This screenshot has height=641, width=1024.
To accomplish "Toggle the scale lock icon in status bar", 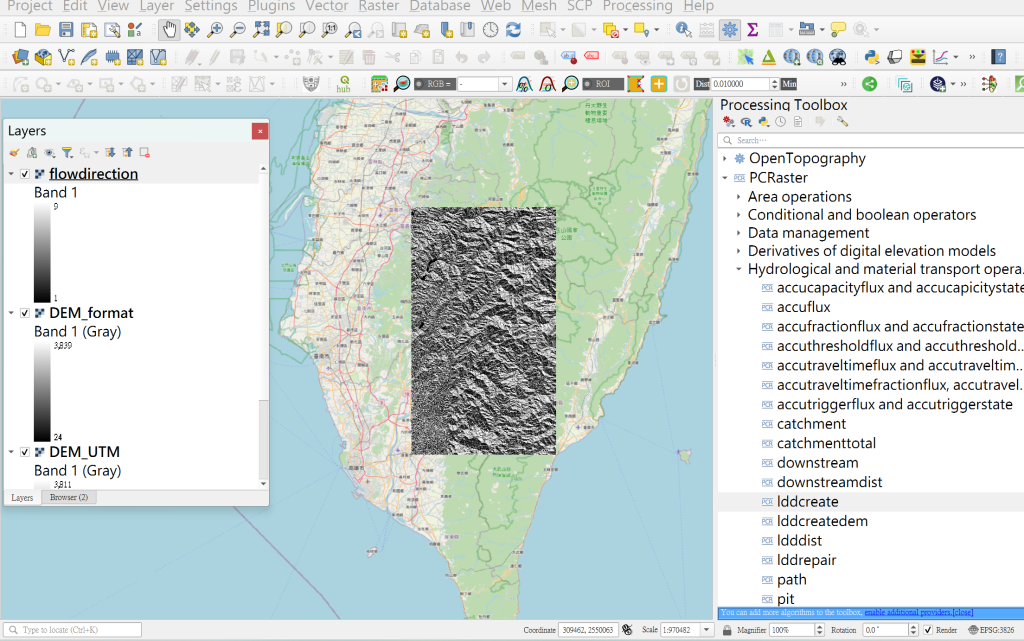I will coord(727,630).
